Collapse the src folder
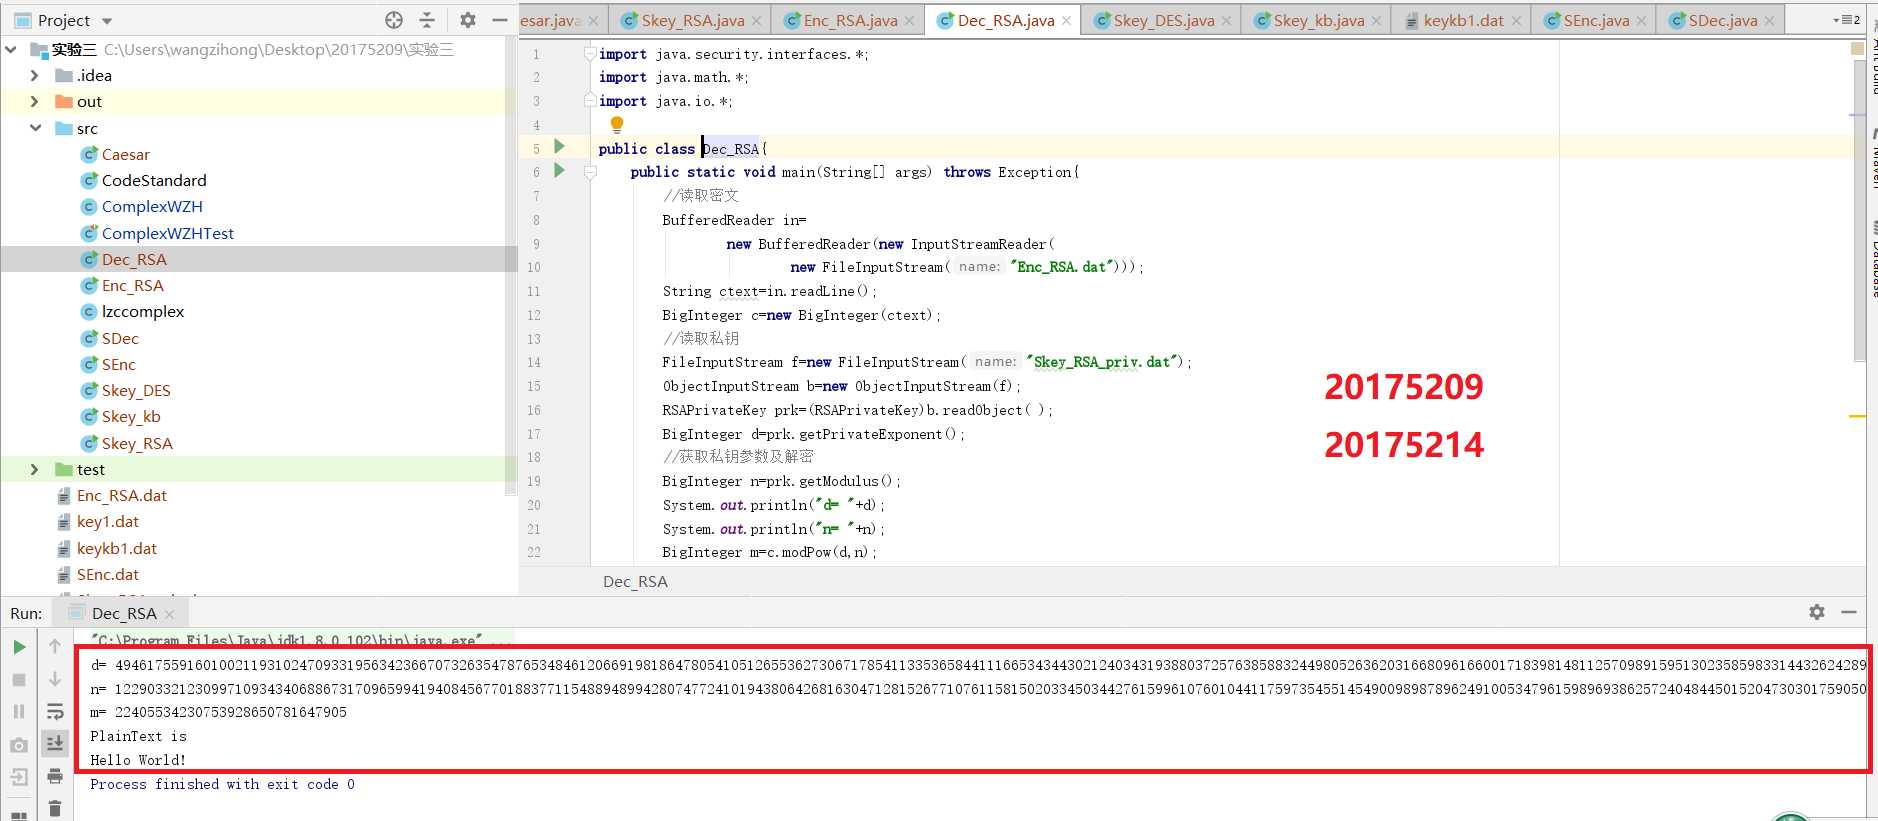This screenshot has width=1878, height=821. 35,128
